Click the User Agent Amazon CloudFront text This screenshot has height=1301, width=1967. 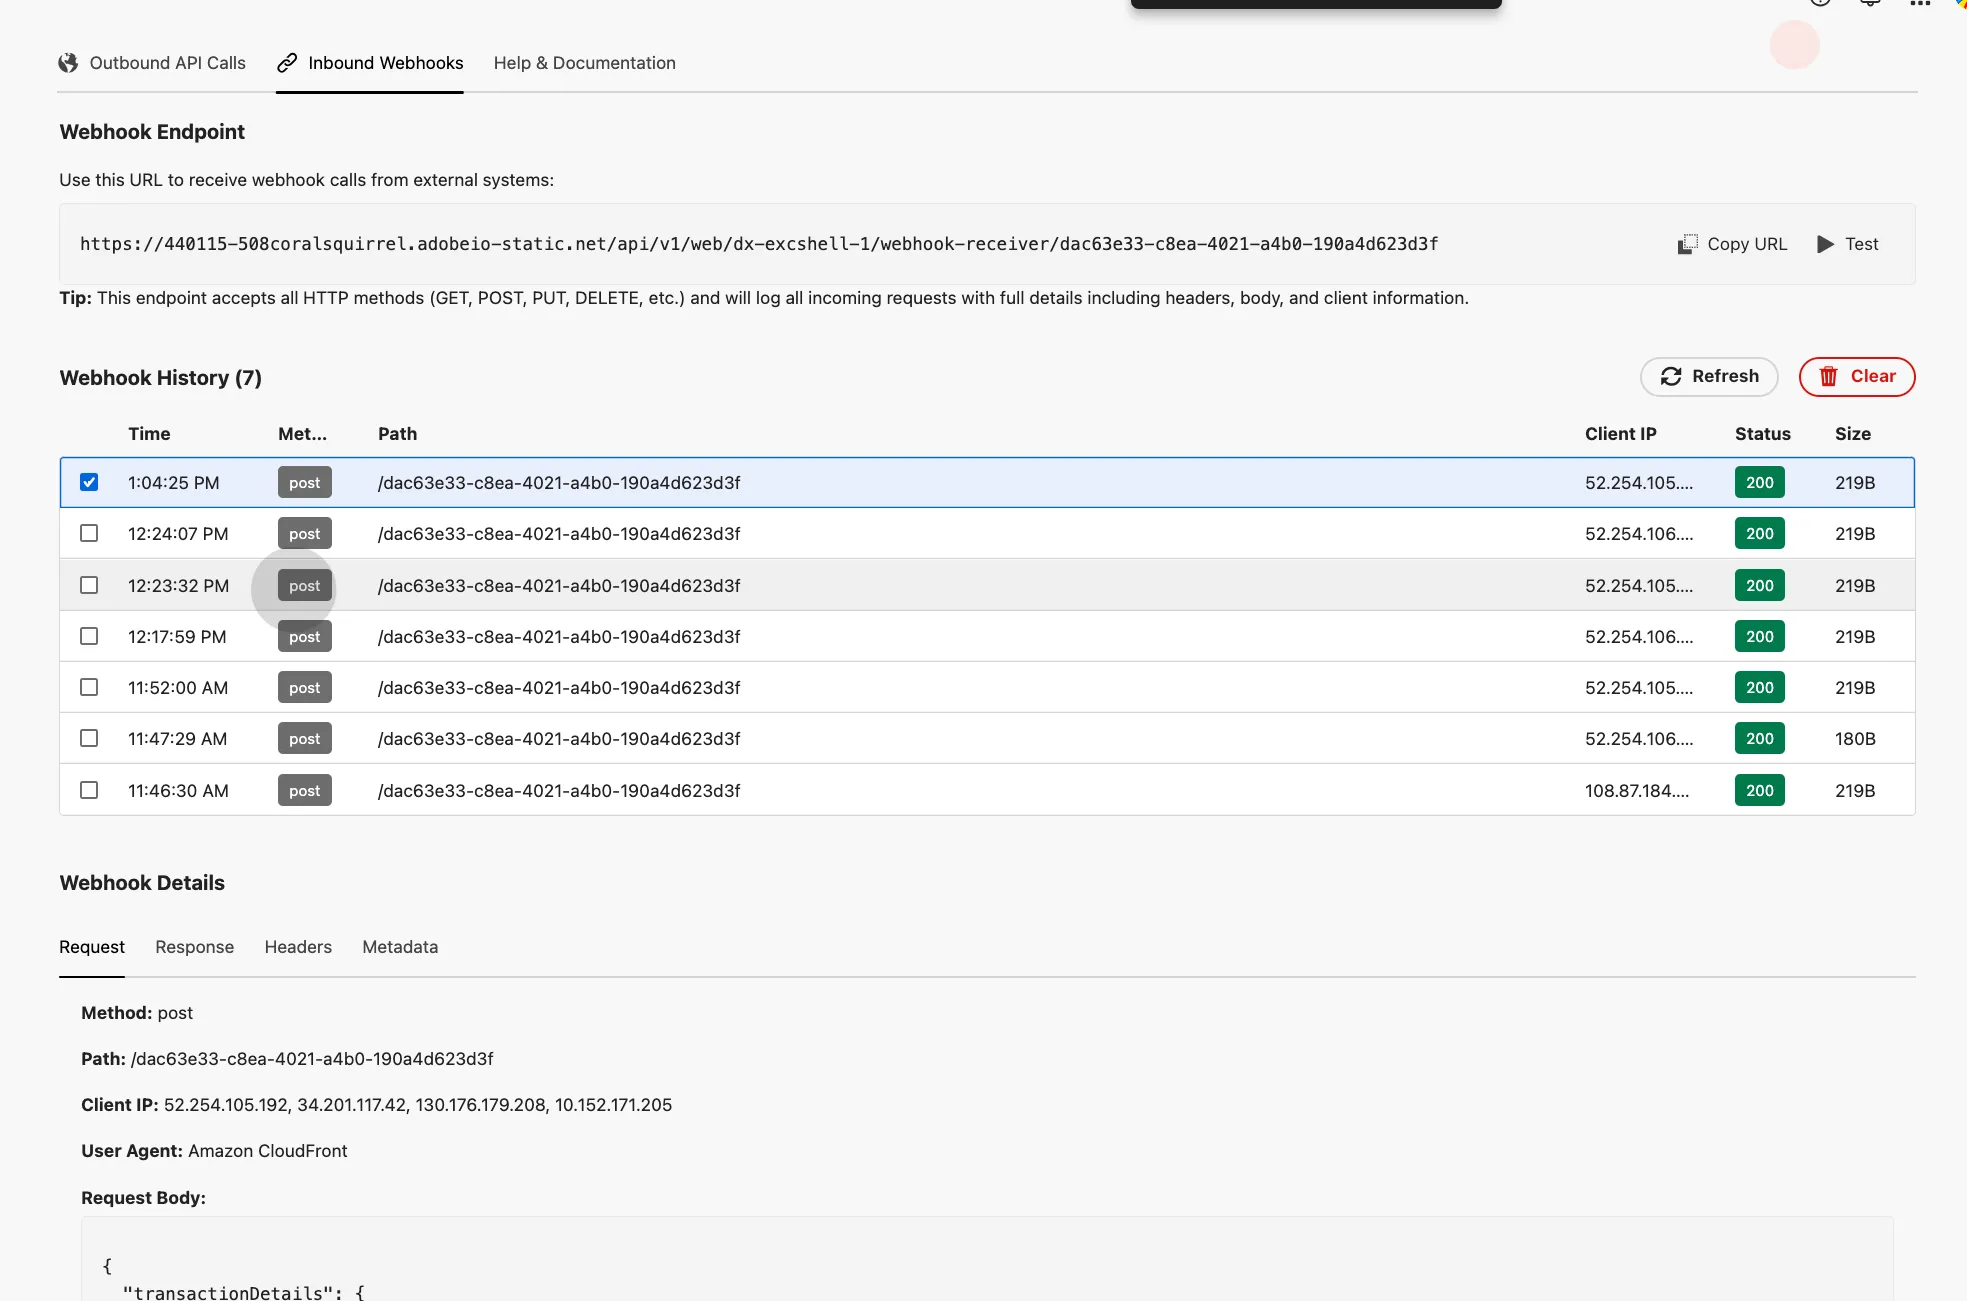pos(214,1151)
